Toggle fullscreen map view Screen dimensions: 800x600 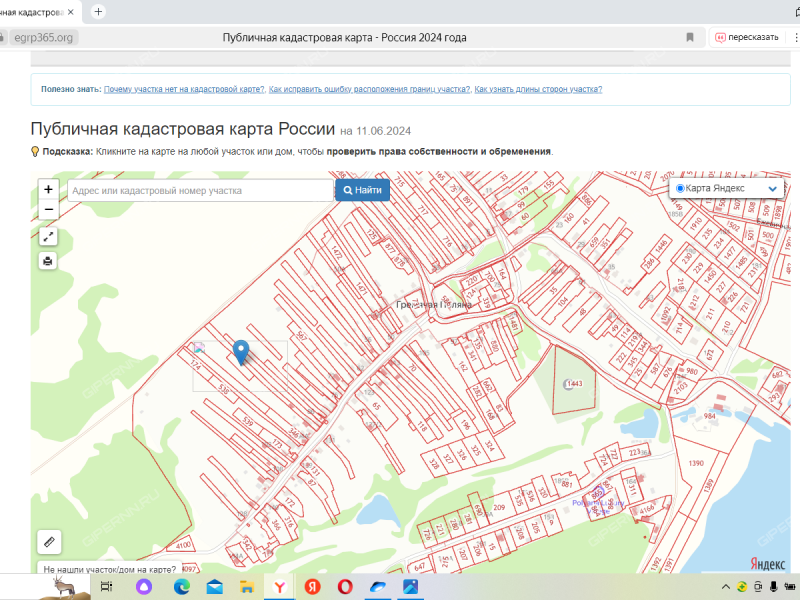coord(48,237)
